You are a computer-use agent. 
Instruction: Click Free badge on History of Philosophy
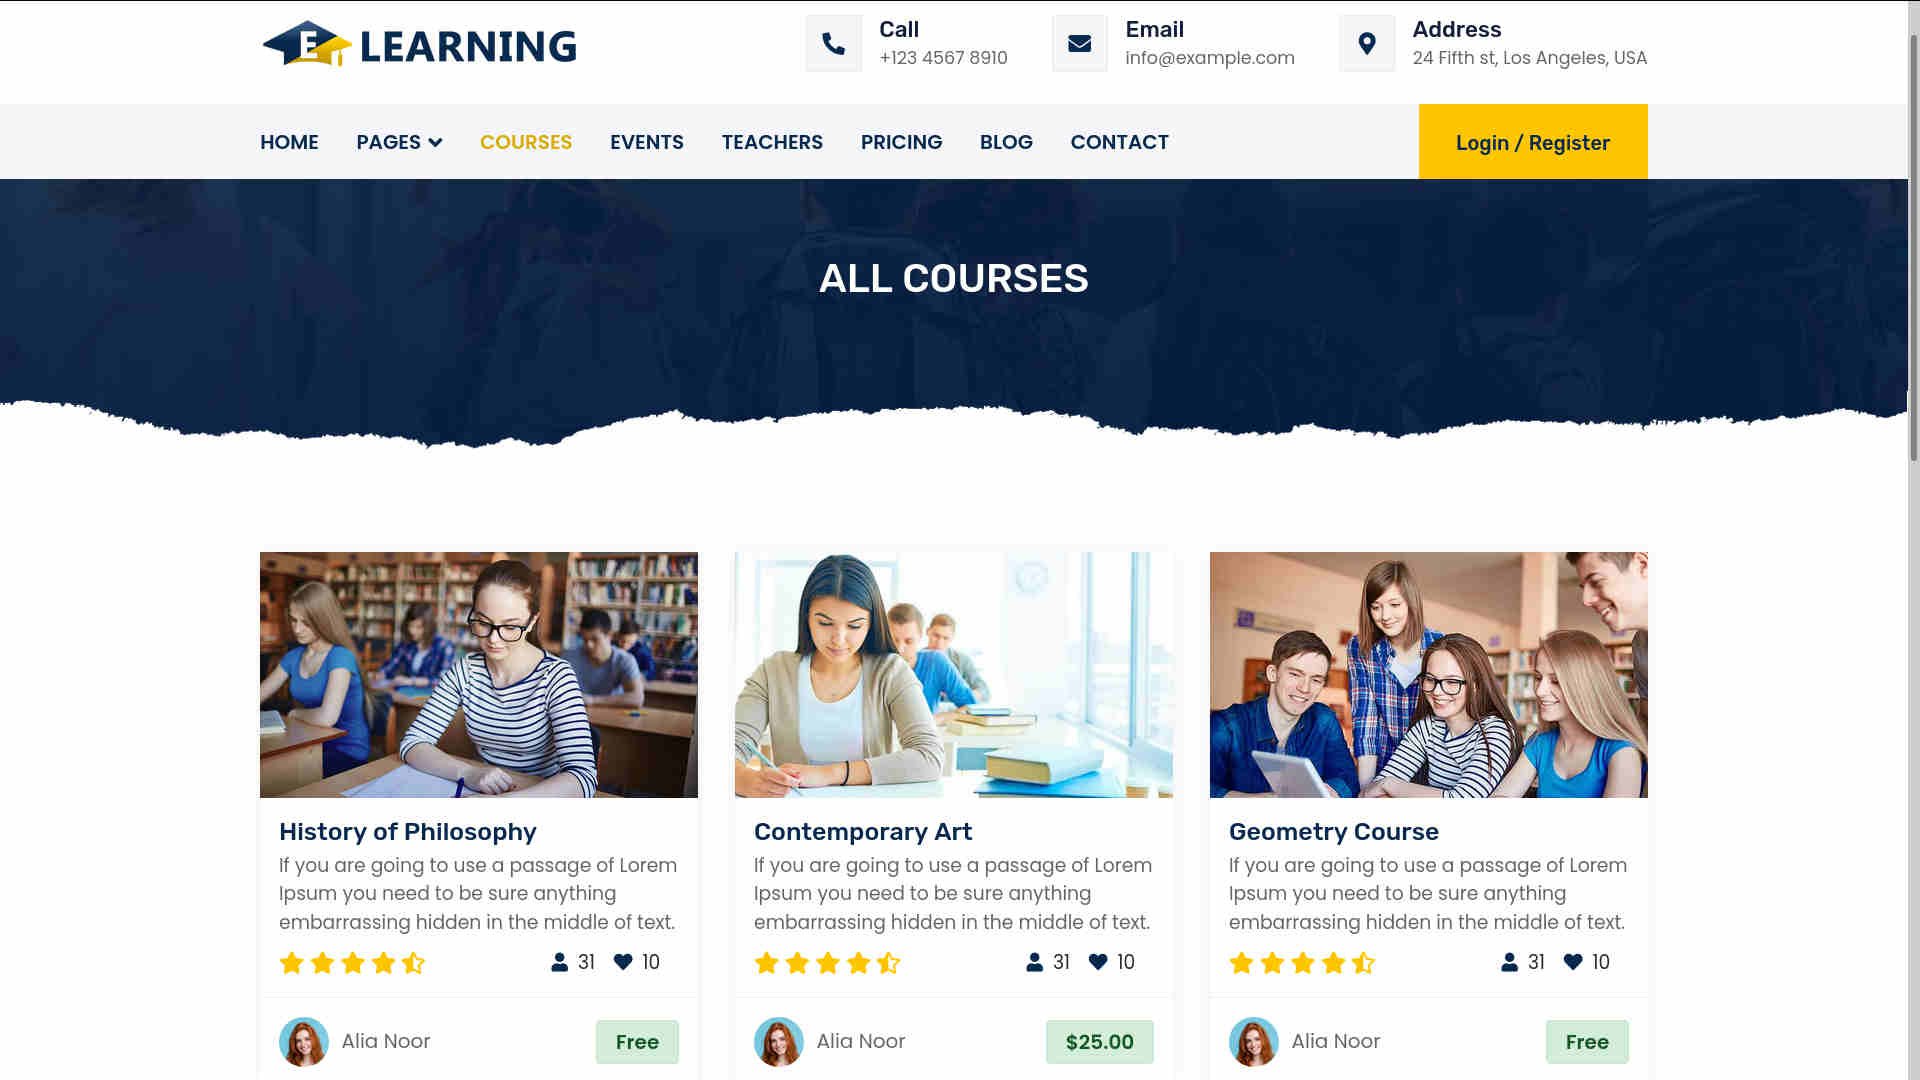tap(637, 1042)
